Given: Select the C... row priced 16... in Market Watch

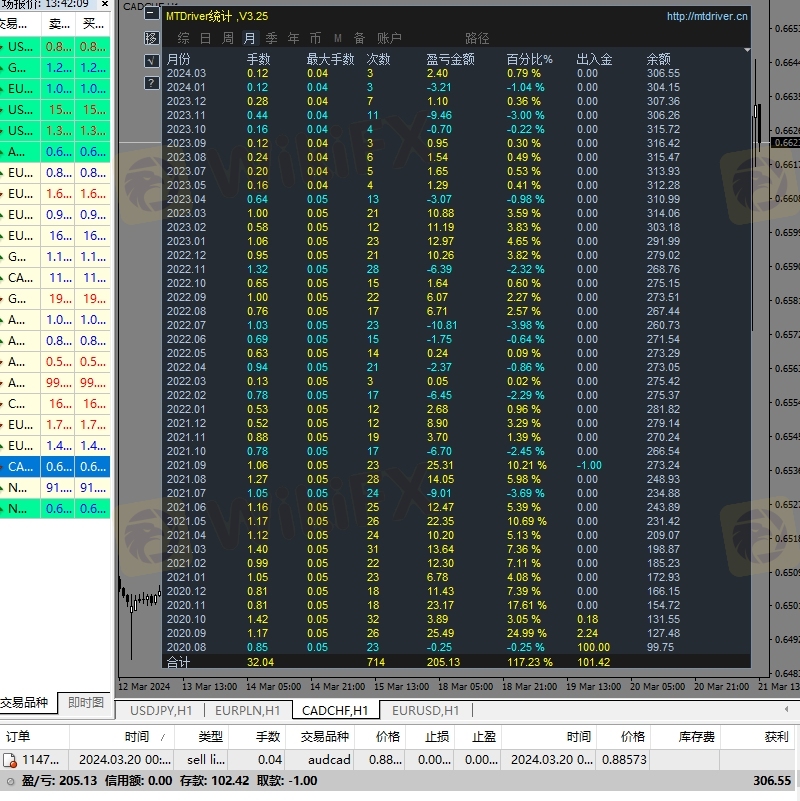Looking at the screenshot, I should (x=55, y=404).
